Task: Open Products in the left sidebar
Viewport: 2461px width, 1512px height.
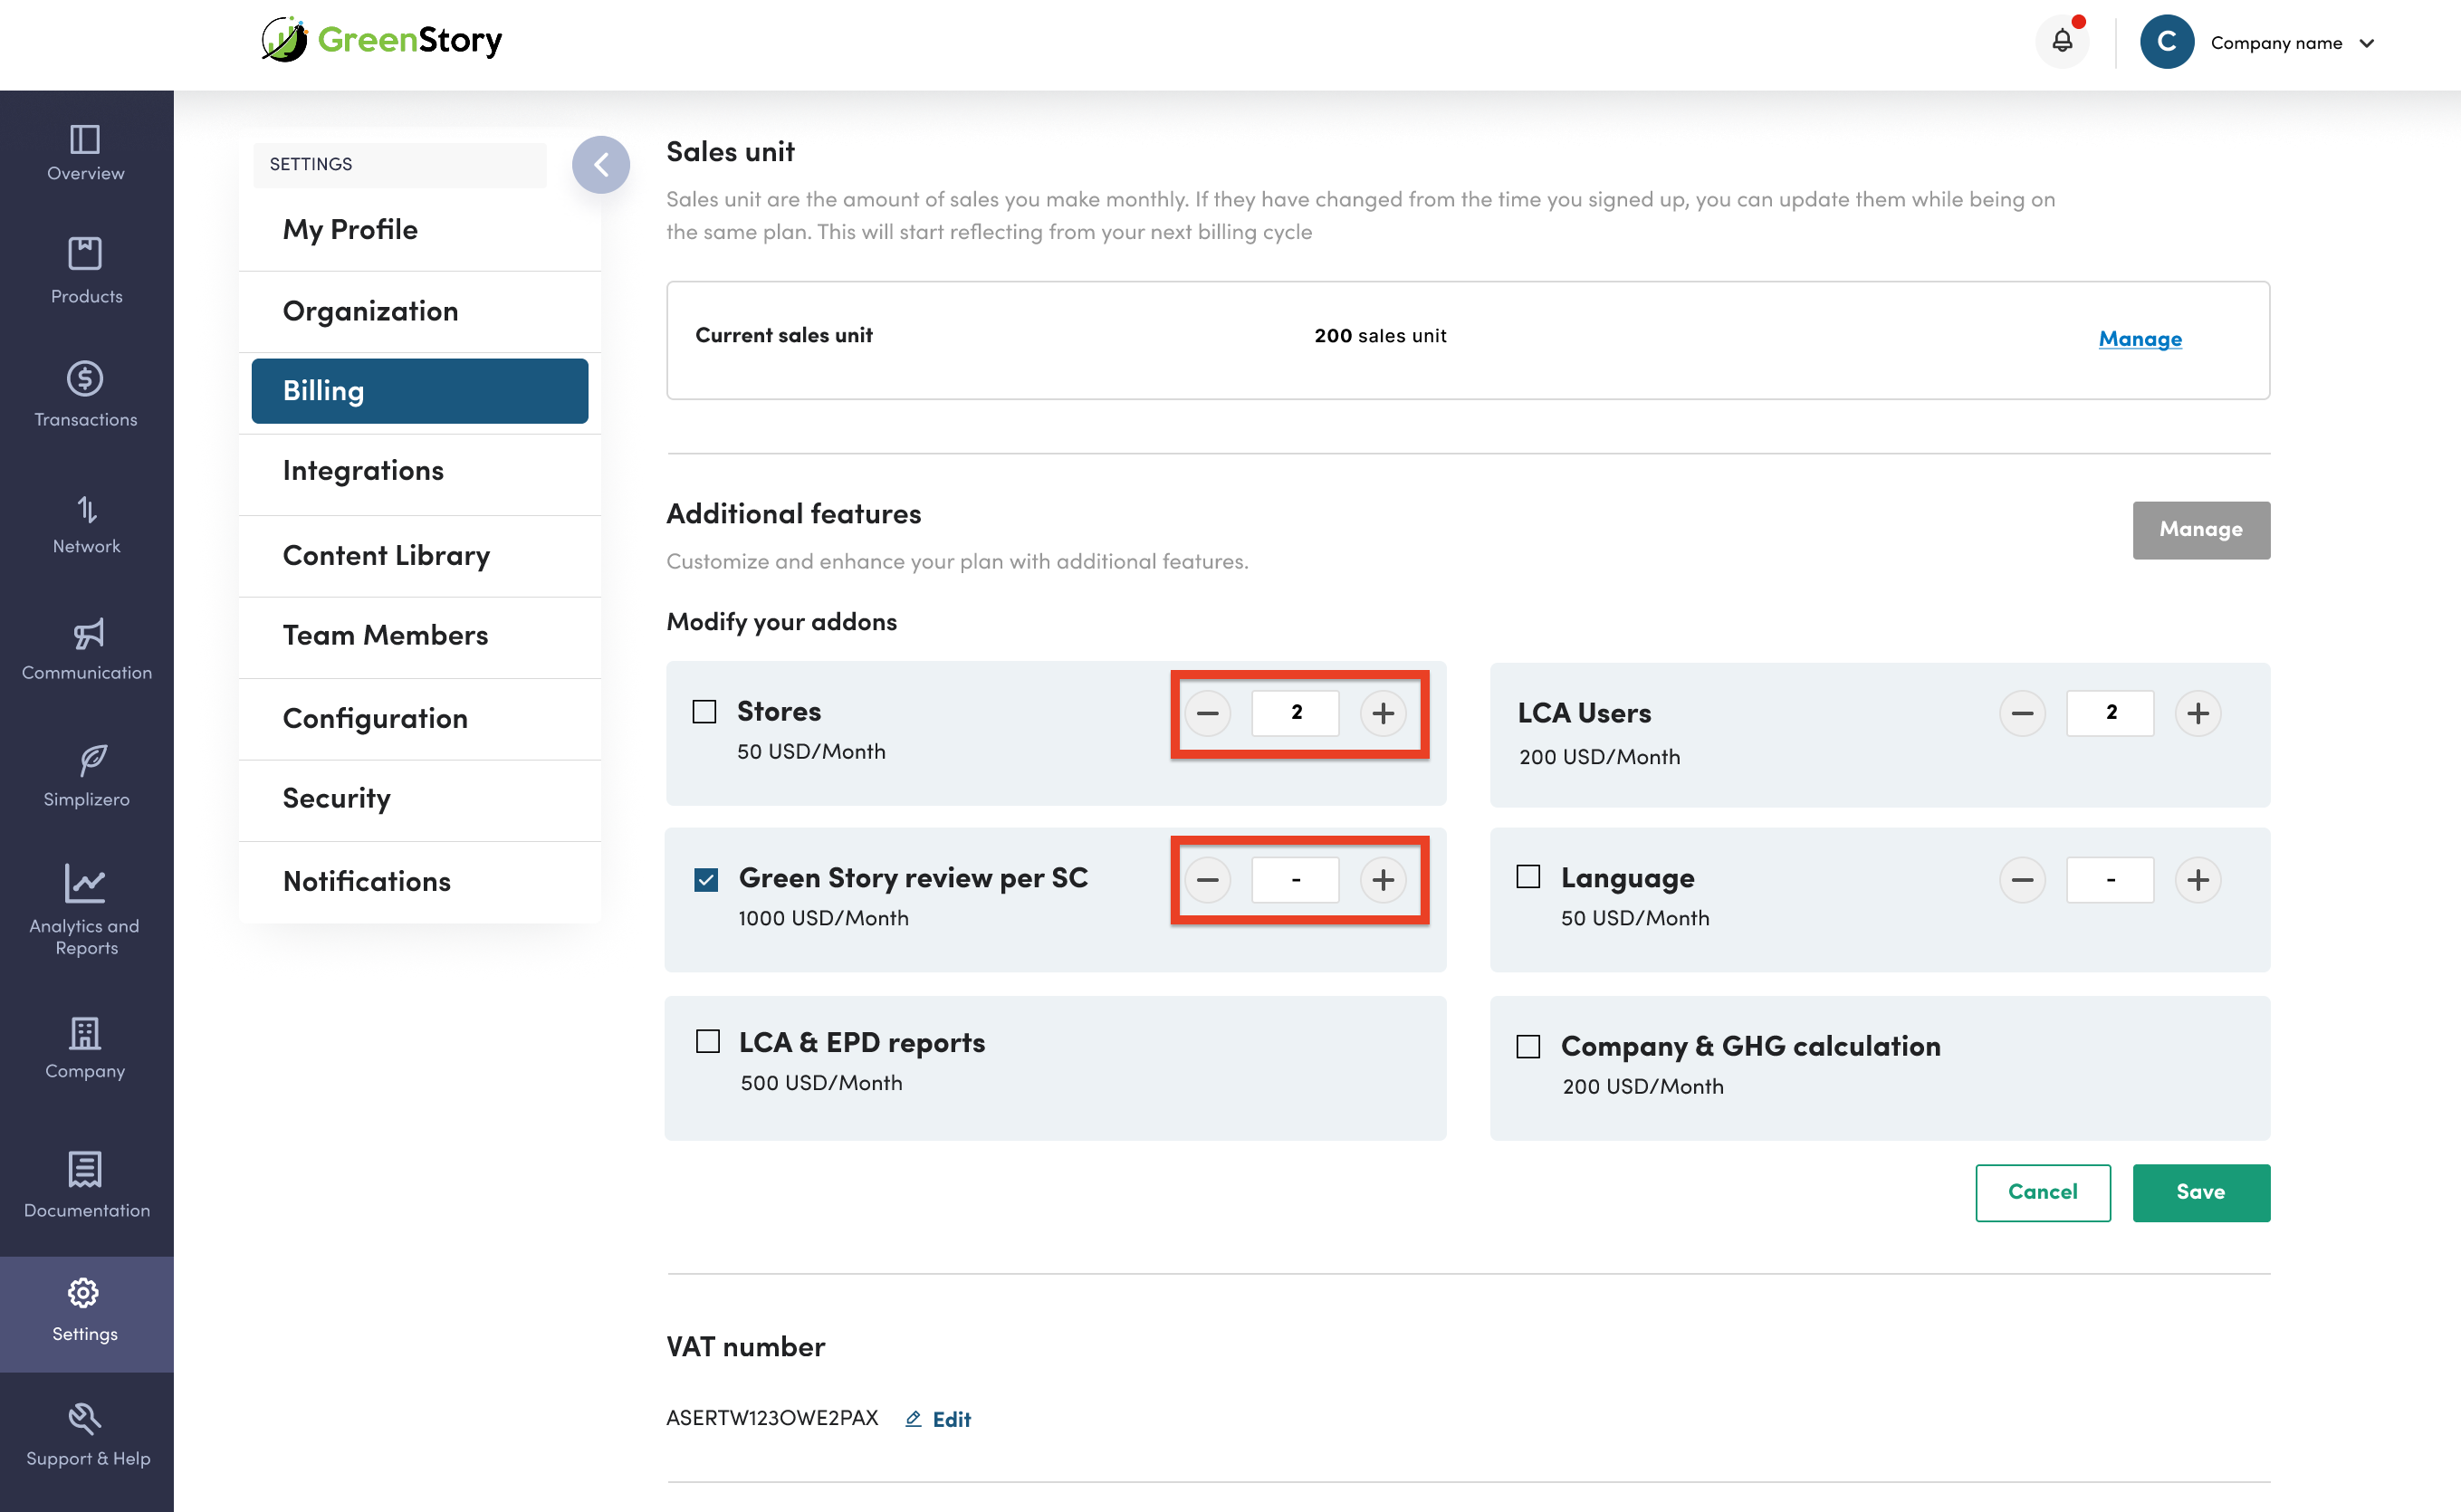Action: [x=86, y=270]
